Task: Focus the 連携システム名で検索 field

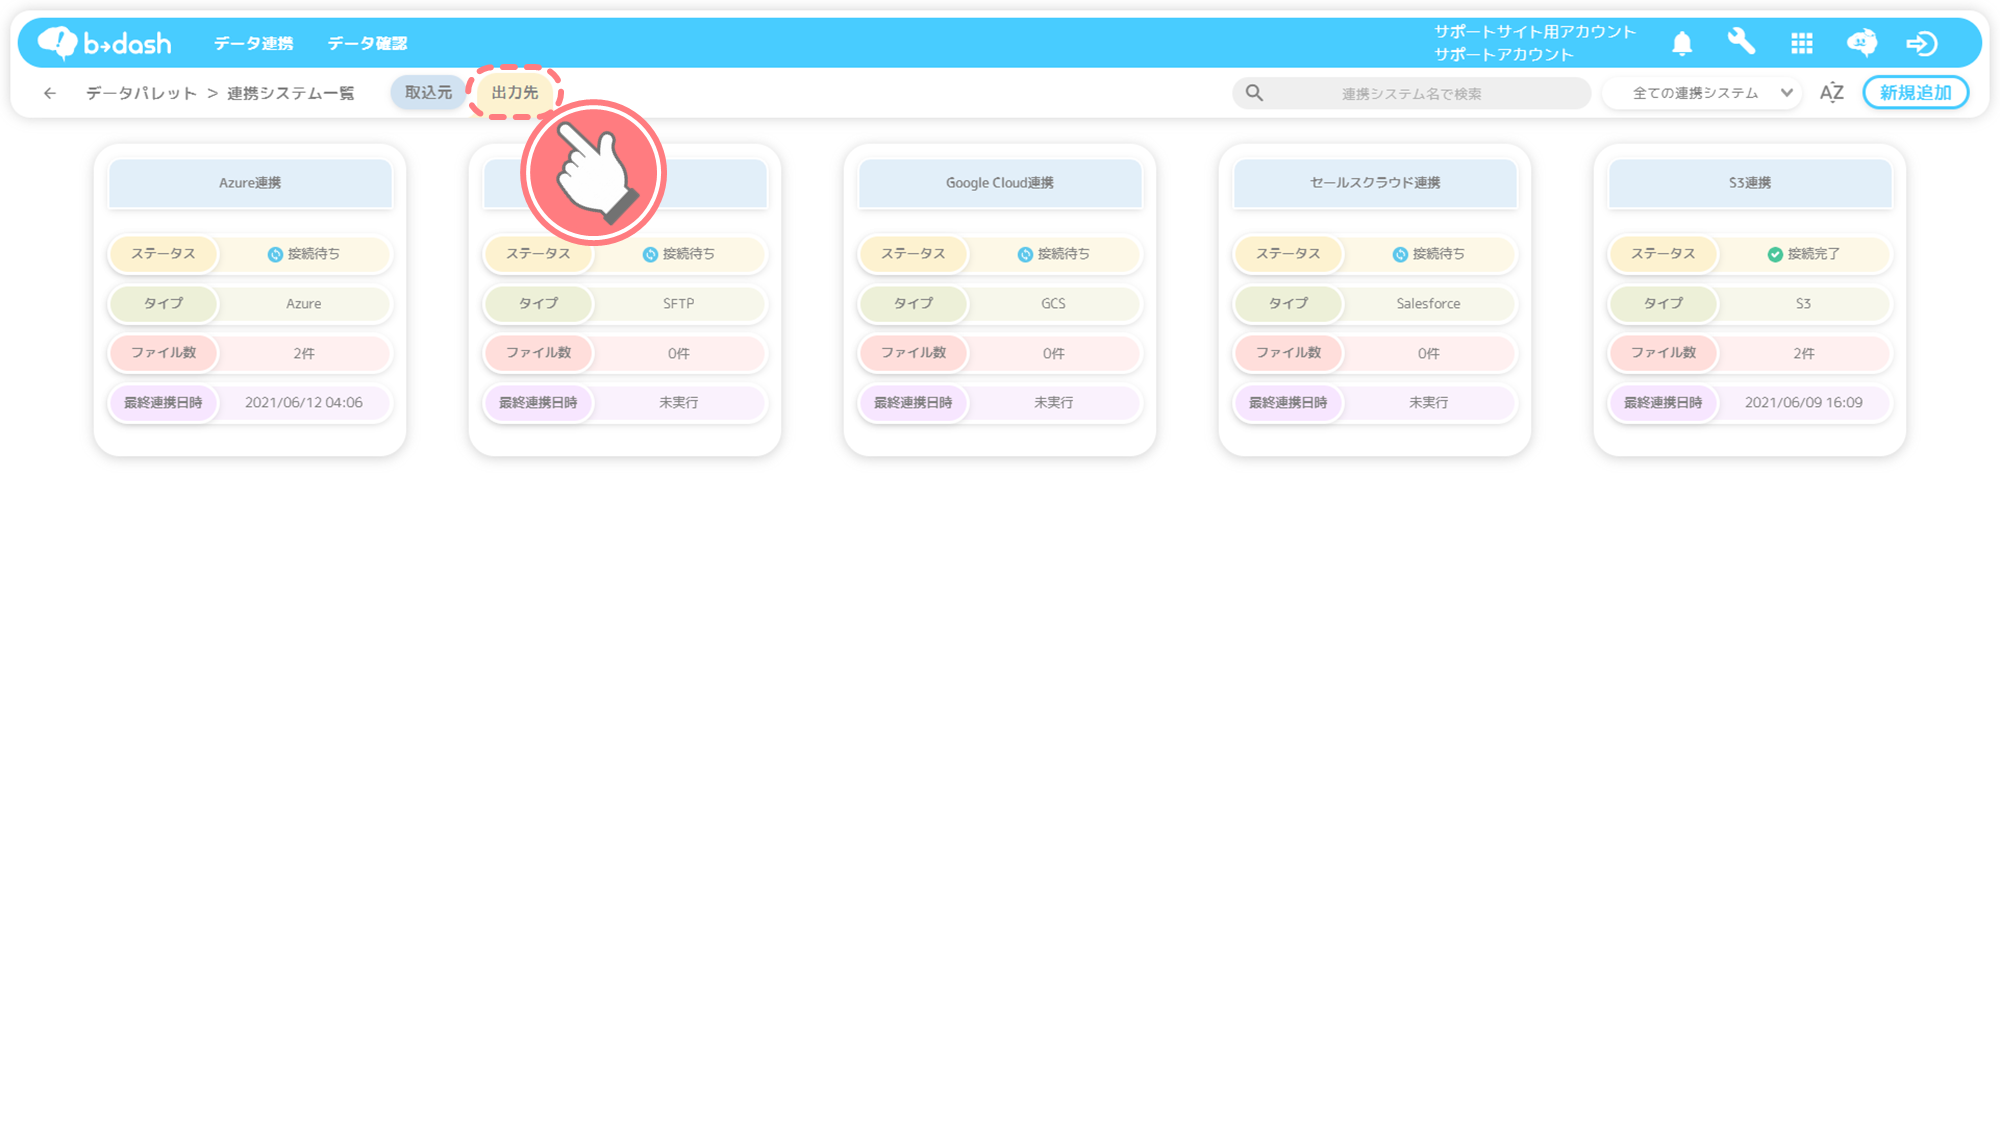Action: (1411, 93)
